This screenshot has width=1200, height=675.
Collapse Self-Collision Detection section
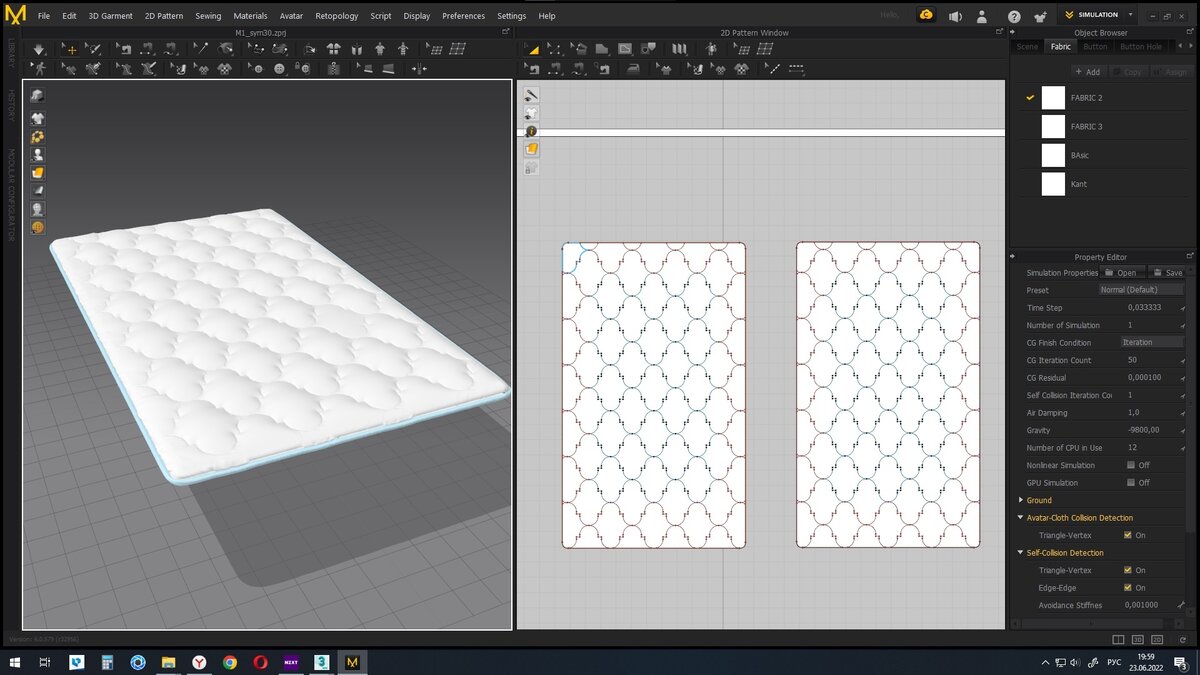[x=1021, y=553]
